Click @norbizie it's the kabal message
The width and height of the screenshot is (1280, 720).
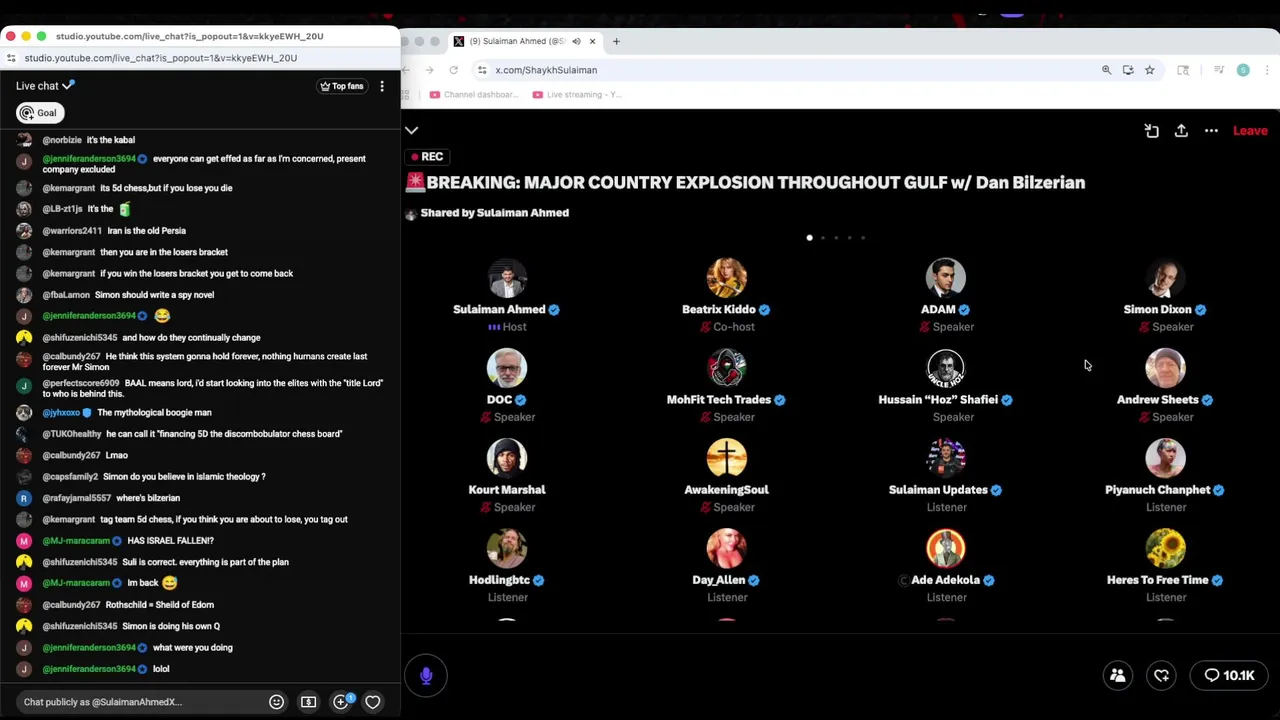200,140
